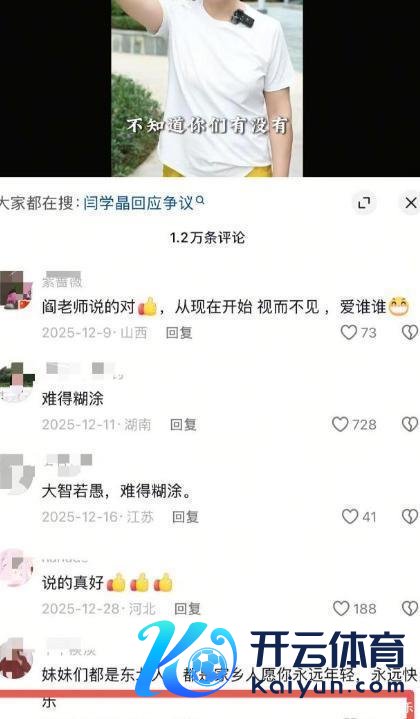Open the avatar of the 说的真好 commenter
The image size is (420, 719).
click(16, 568)
